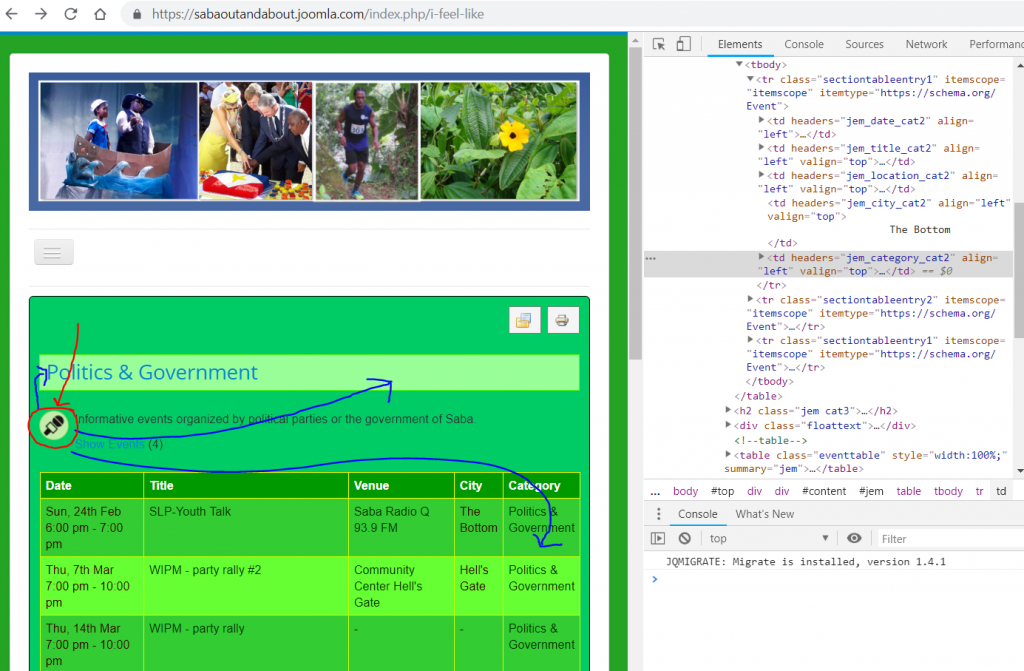Screen dimensions: 1024x671
Task: Select tbody in the breadcrumb trail
Action: (x=948, y=491)
